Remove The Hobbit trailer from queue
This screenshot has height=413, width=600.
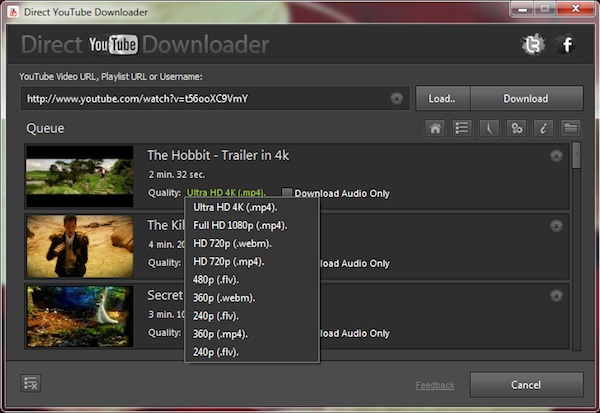click(x=556, y=156)
